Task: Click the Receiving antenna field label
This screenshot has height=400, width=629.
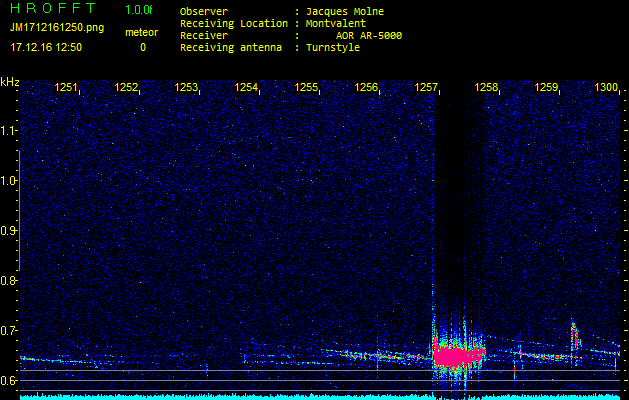Action: tap(231, 48)
